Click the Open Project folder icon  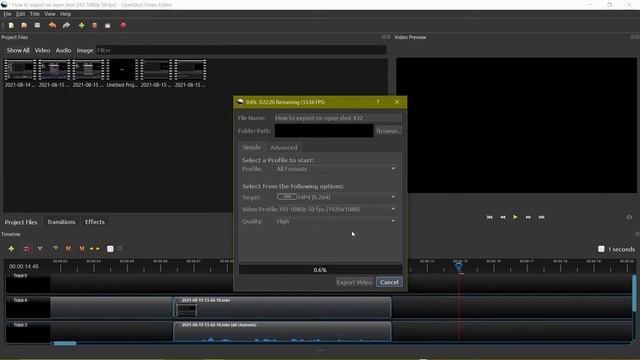(x=24, y=25)
